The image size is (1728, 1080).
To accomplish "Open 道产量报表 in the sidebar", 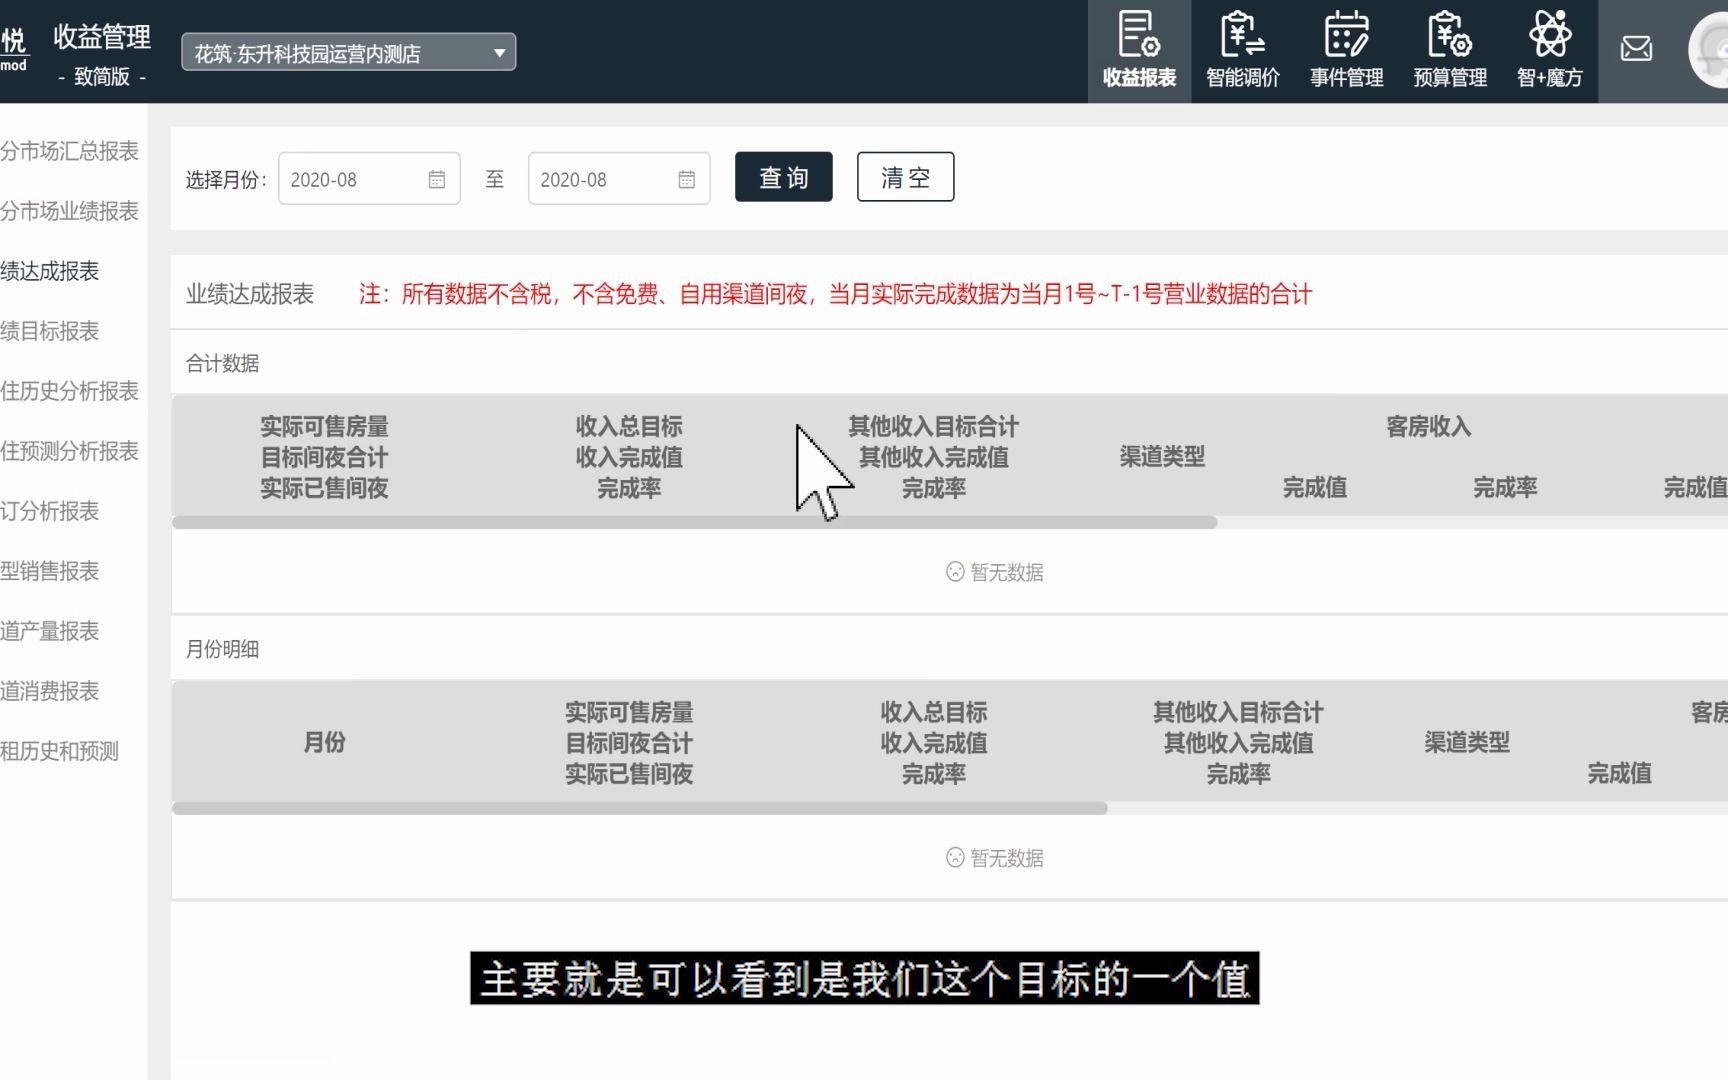I will pyautogui.click(x=49, y=631).
